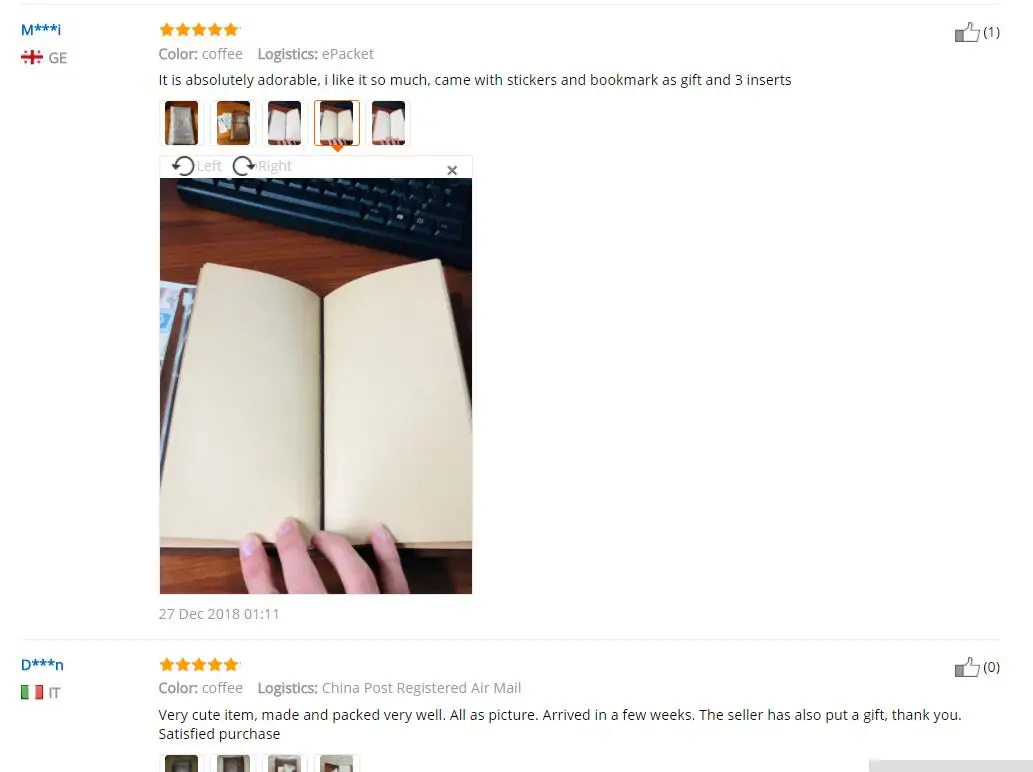
Task: Click the five-star rating on D***n's review
Action: pos(200,664)
